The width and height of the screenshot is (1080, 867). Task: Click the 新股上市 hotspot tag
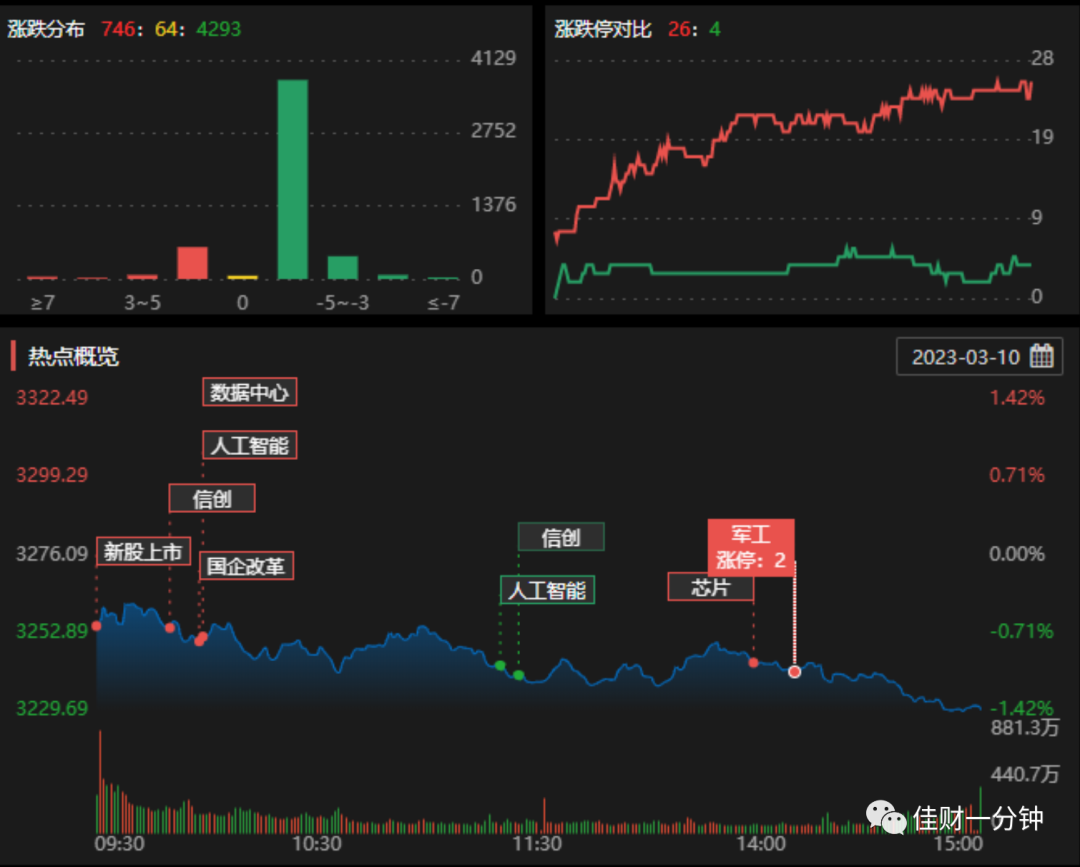143,551
